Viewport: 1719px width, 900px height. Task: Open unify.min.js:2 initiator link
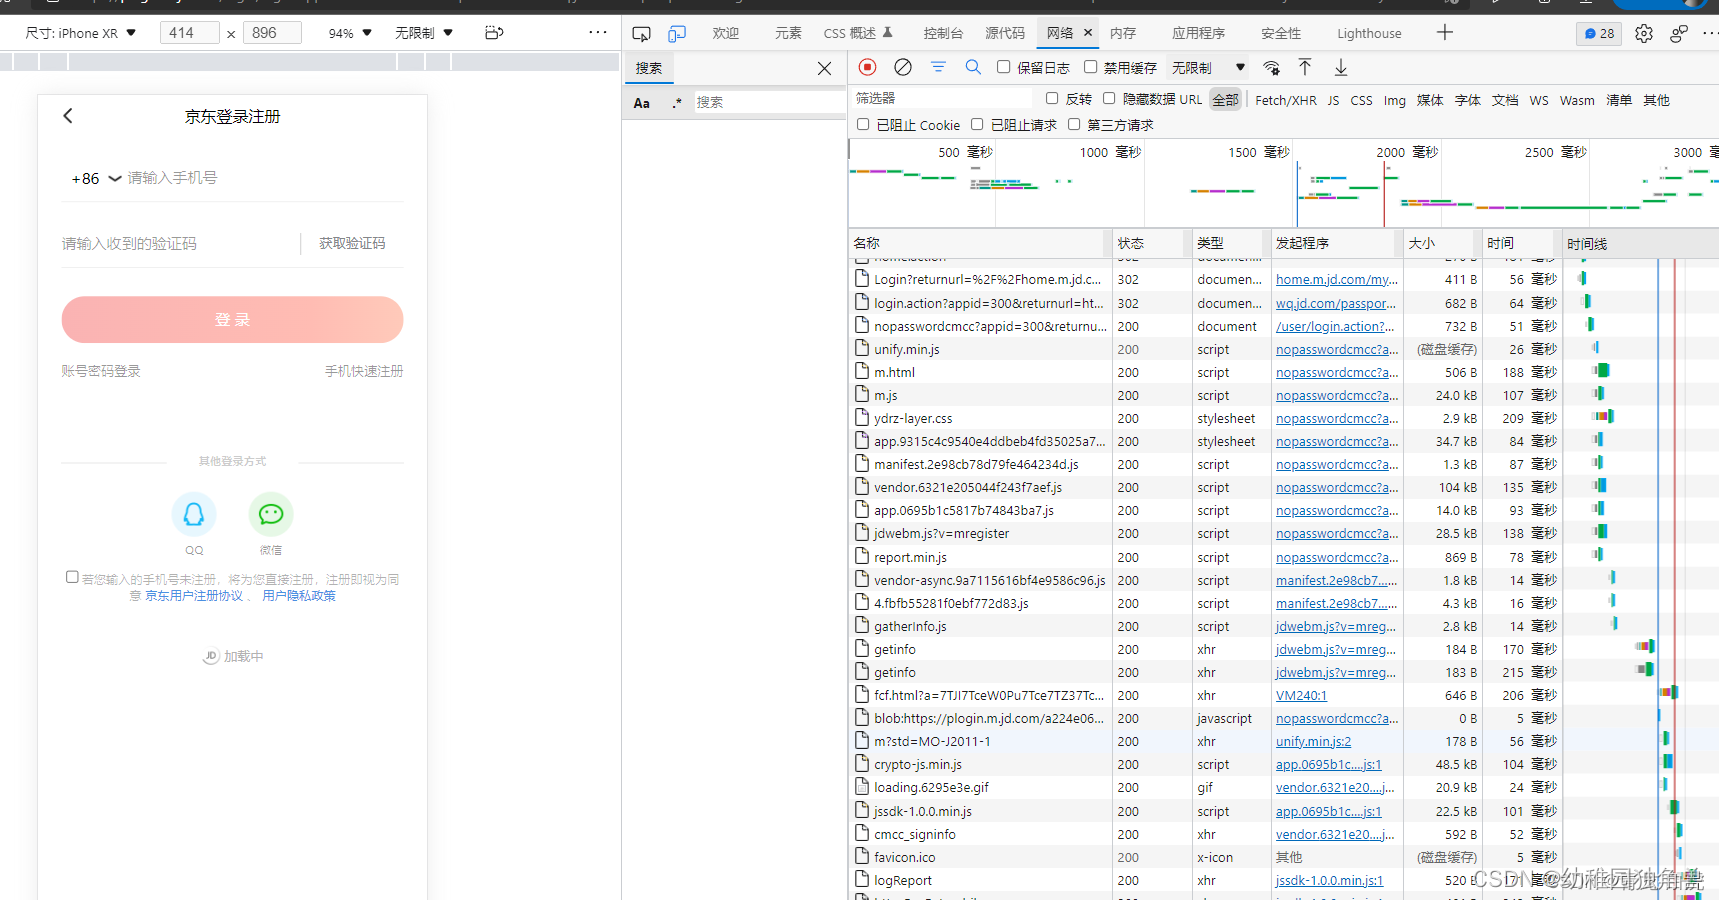(x=1313, y=741)
